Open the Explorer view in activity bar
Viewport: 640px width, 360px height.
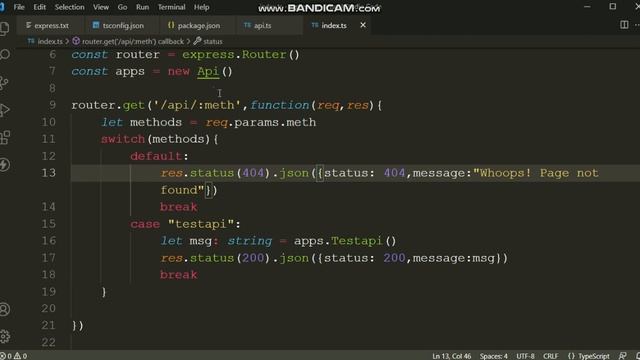[4, 28]
